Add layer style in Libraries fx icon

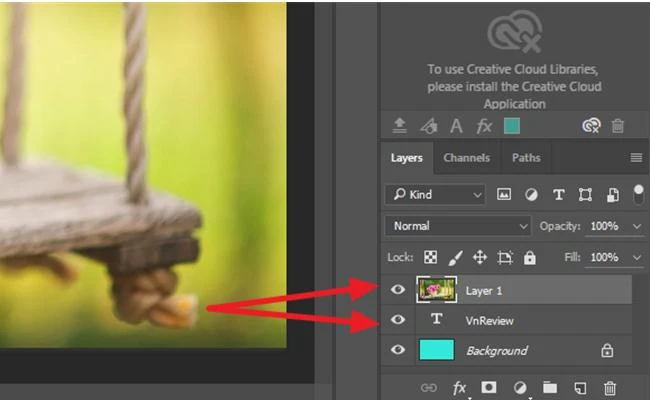coord(484,126)
